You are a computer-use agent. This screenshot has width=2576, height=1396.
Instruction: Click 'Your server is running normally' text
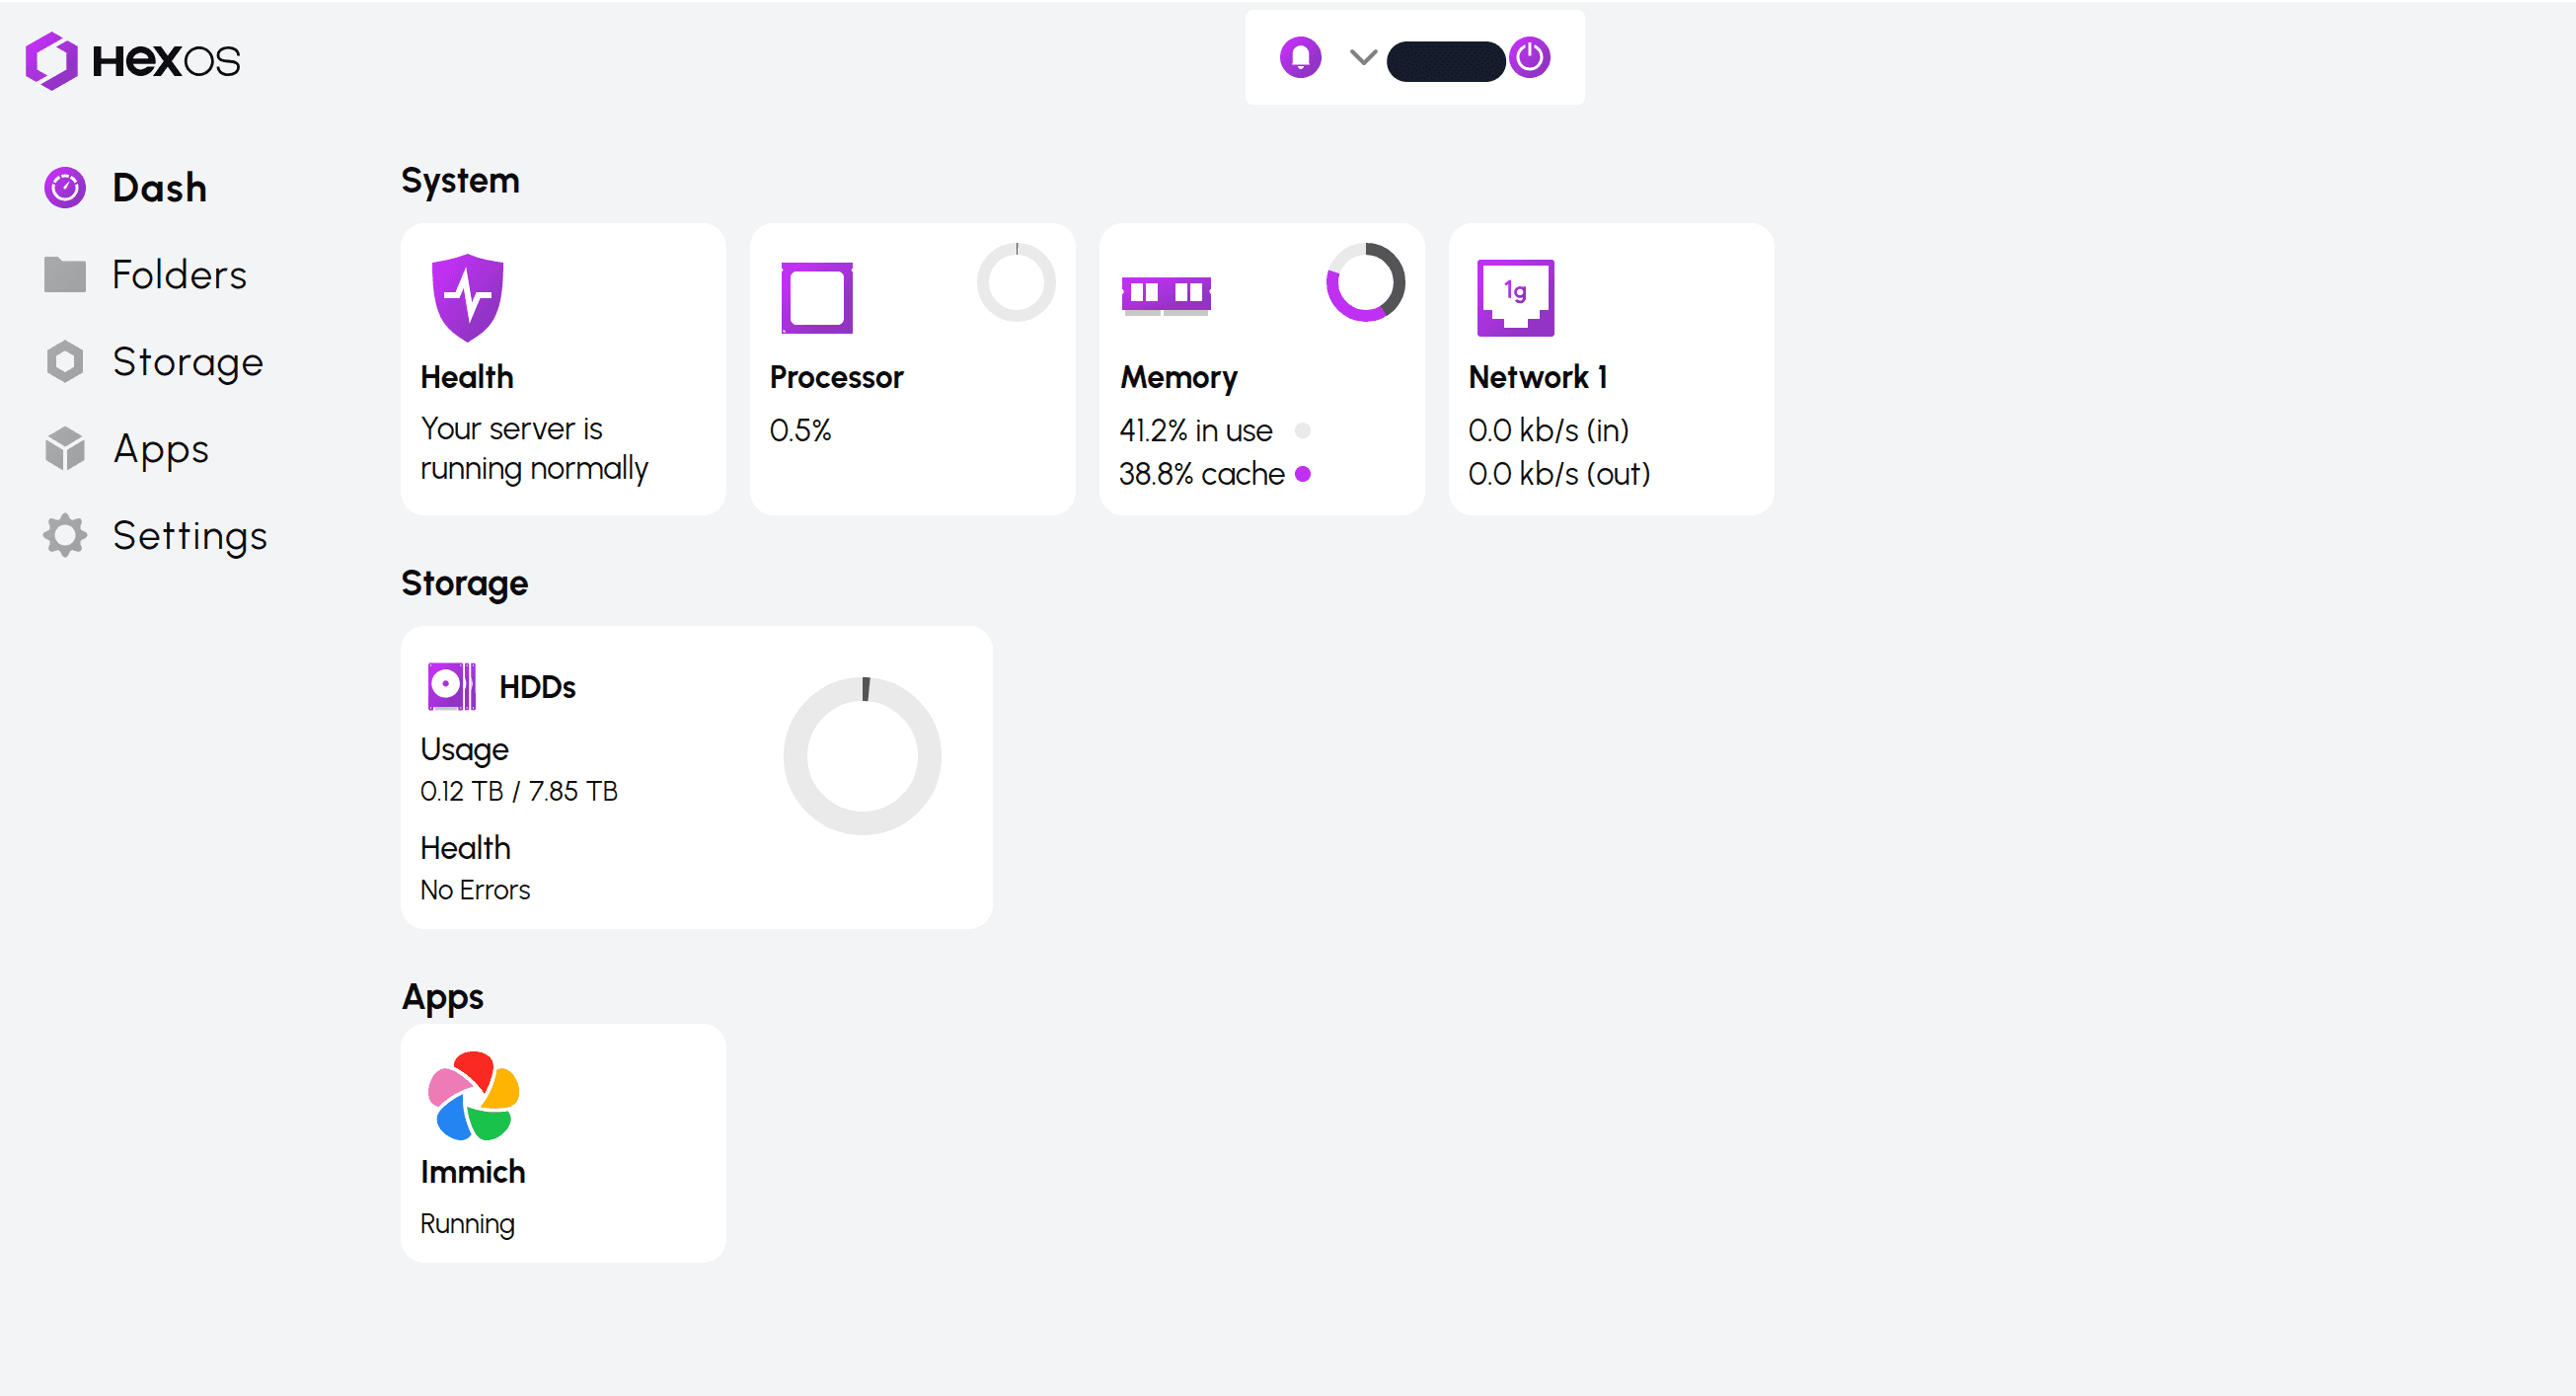(534, 448)
